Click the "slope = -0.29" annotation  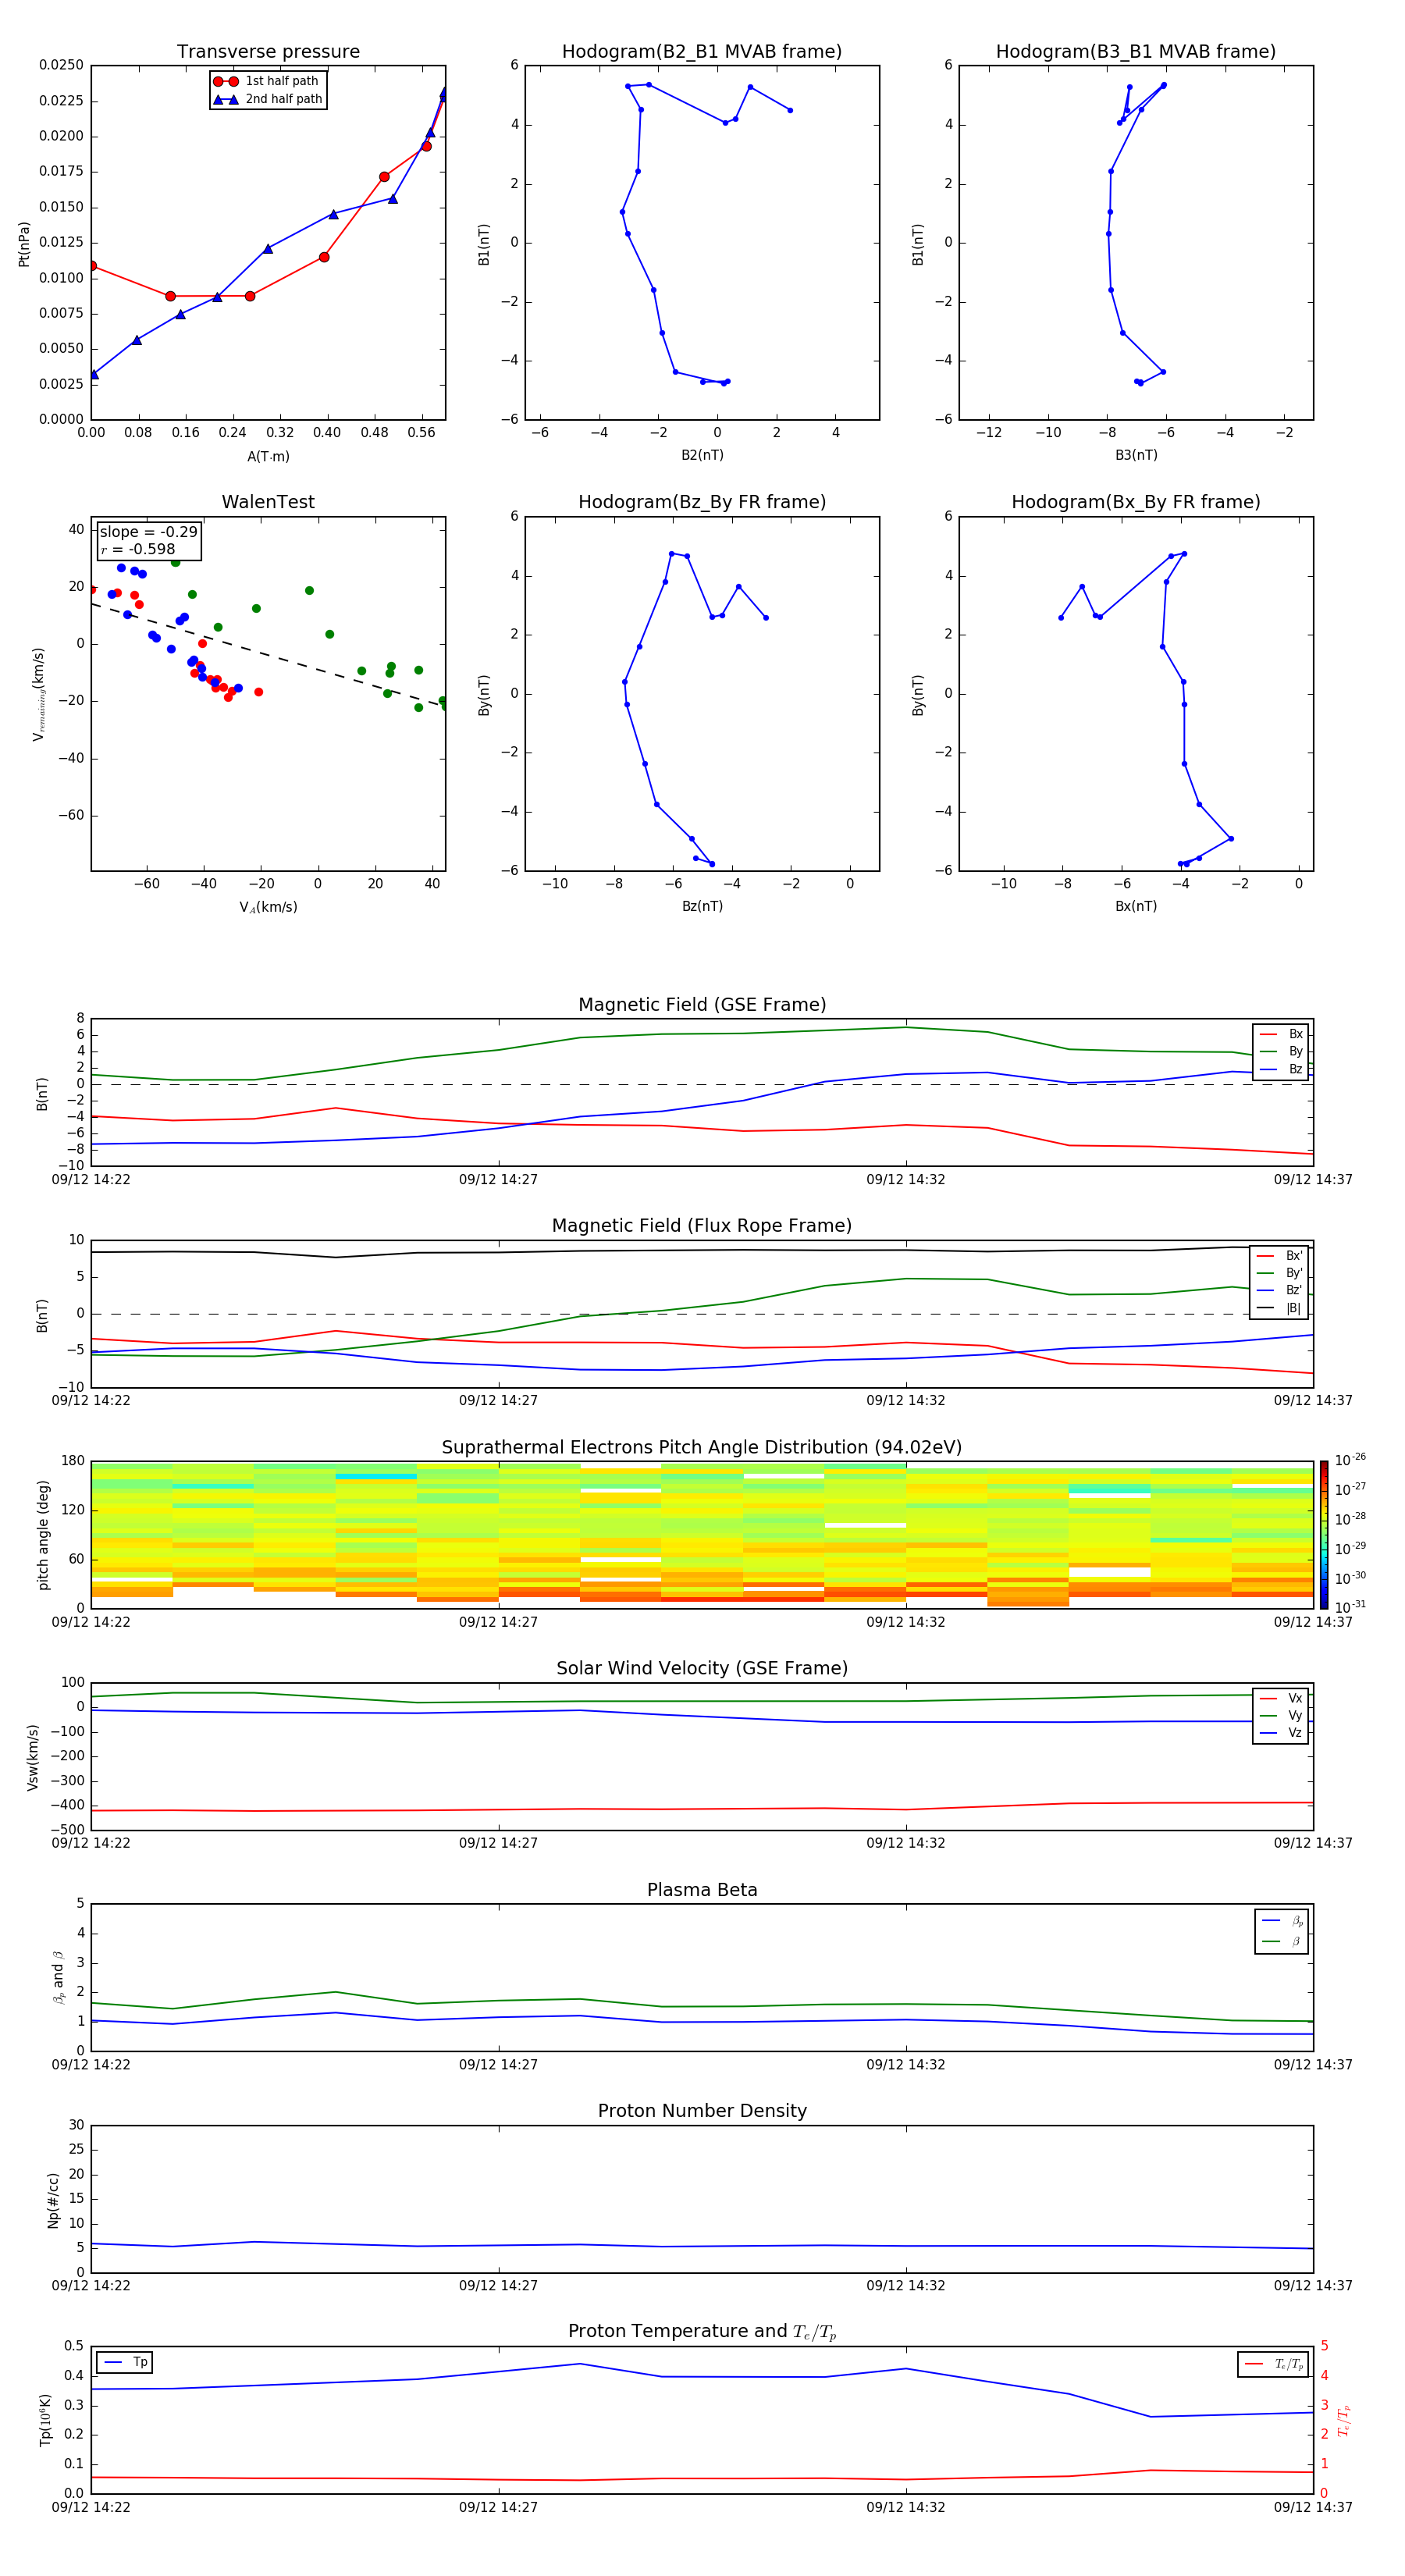(149, 532)
